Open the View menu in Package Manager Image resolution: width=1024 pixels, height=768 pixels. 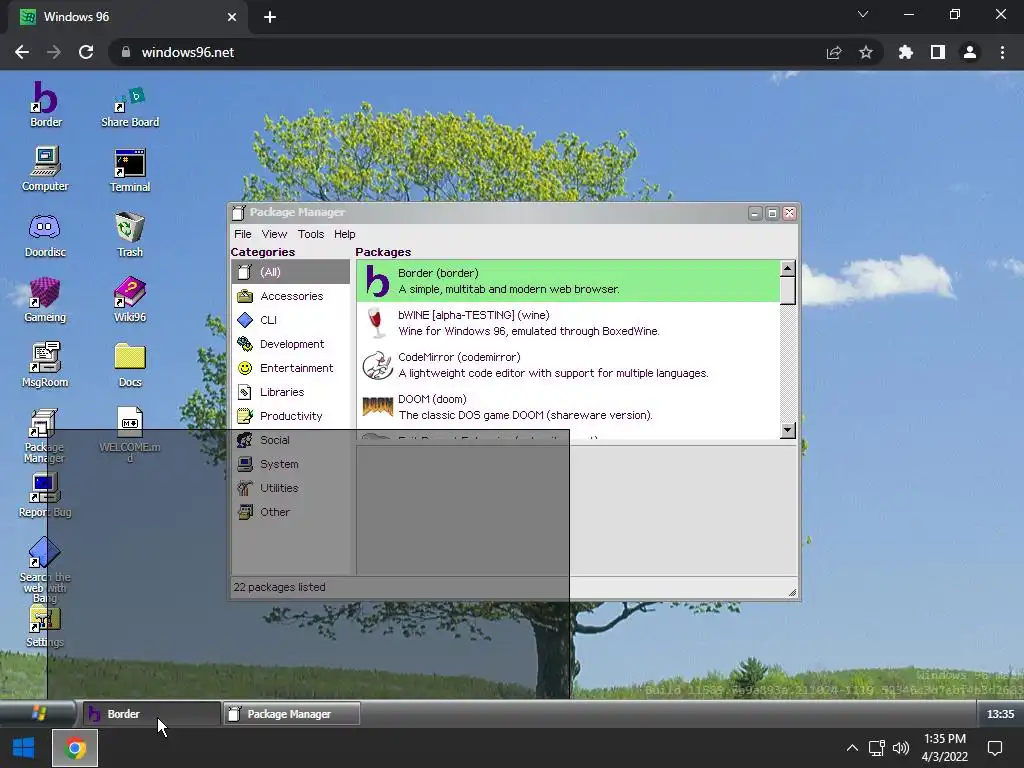pyautogui.click(x=274, y=234)
